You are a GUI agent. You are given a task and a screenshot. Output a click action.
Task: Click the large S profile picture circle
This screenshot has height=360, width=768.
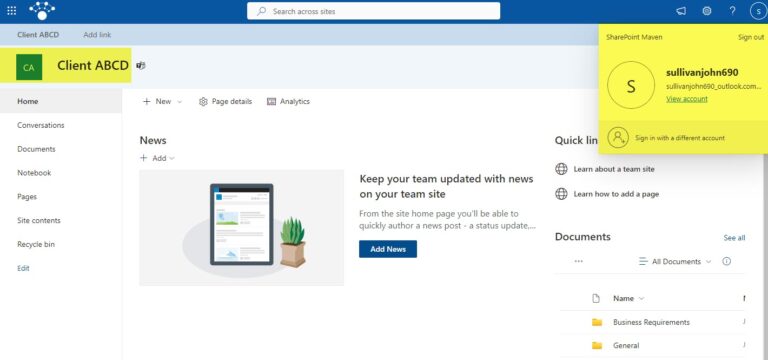pos(631,85)
